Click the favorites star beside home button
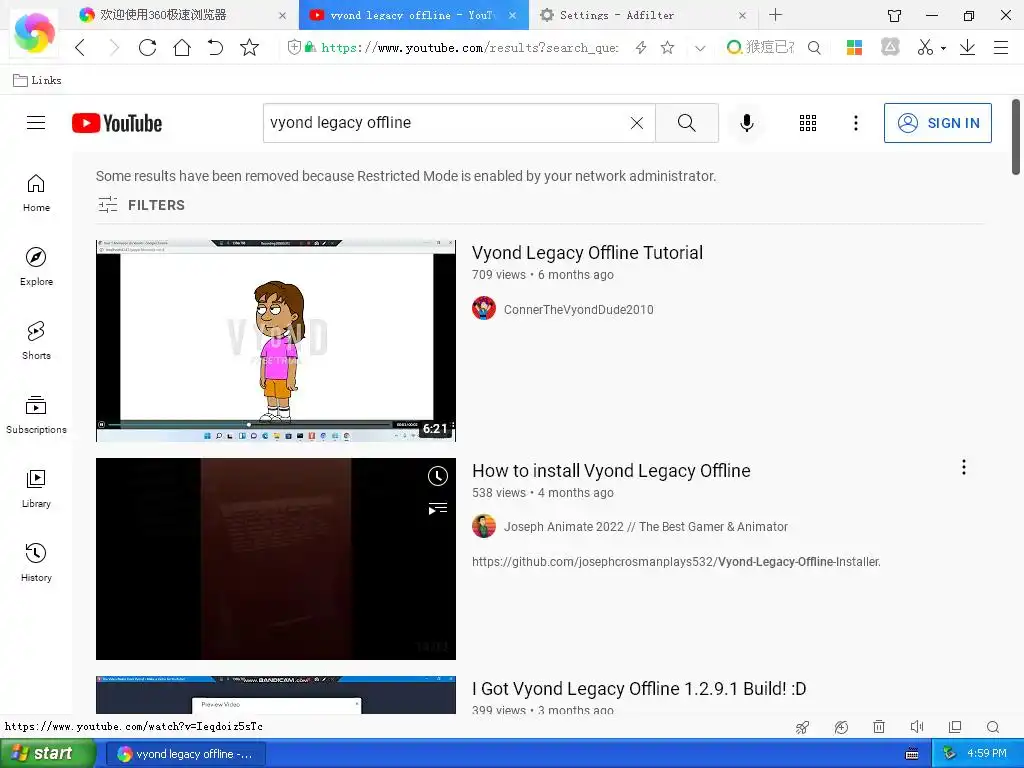Viewport: 1024px width, 768px height. click(249, 47)
